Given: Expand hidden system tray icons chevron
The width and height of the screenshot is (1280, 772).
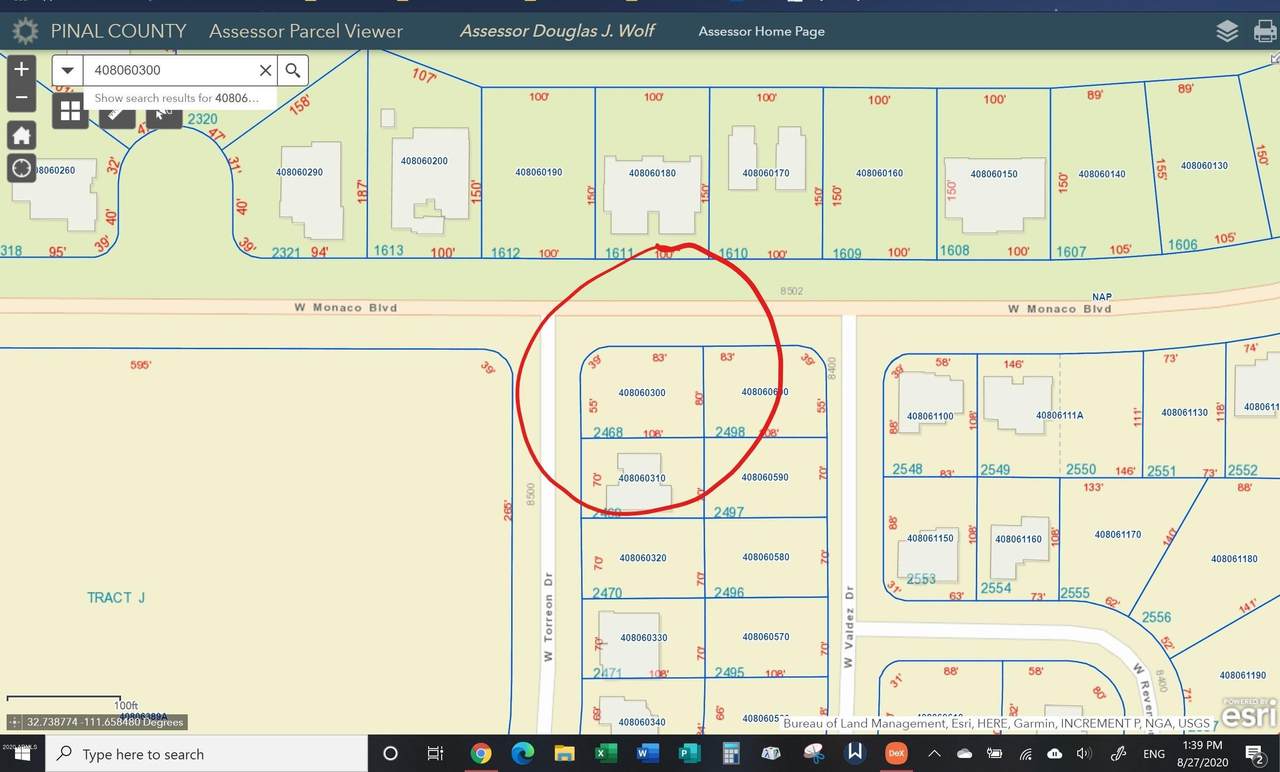Looking at the screenshot, I should pos(934,754).
